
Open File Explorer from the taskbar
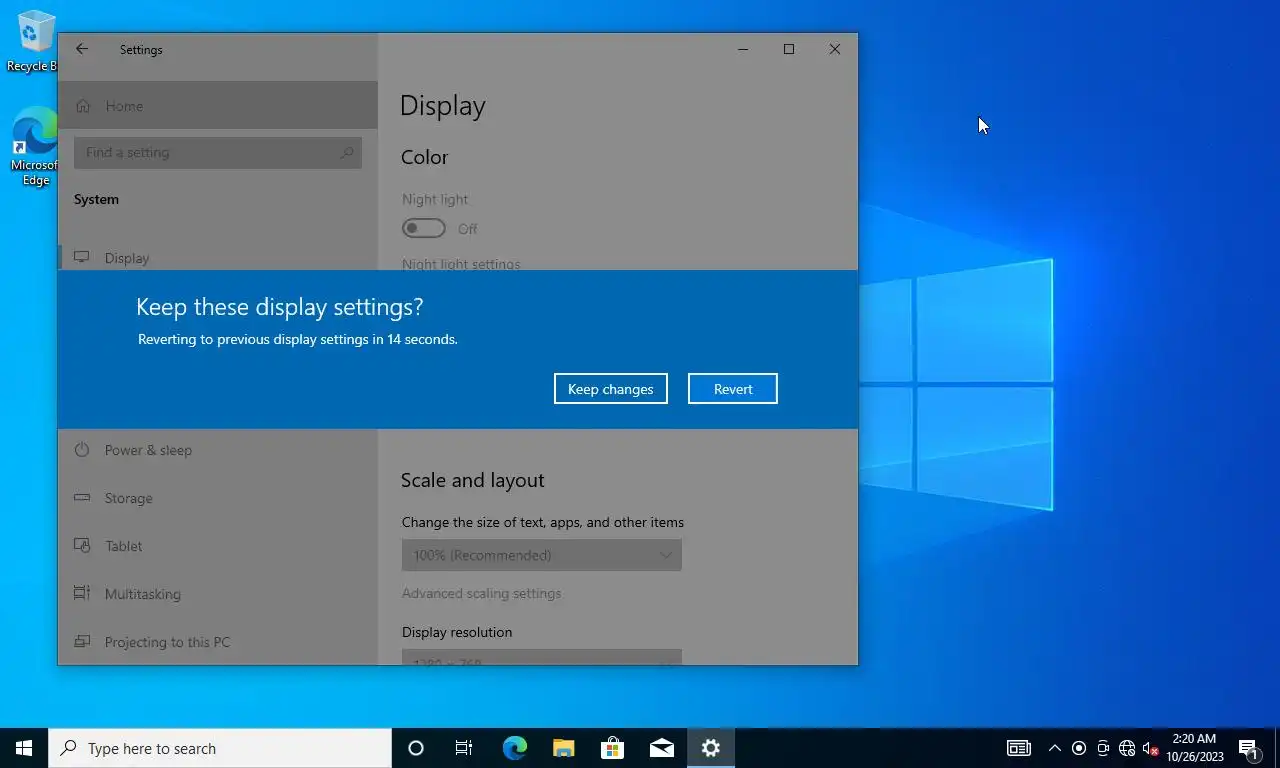[563, 748]
